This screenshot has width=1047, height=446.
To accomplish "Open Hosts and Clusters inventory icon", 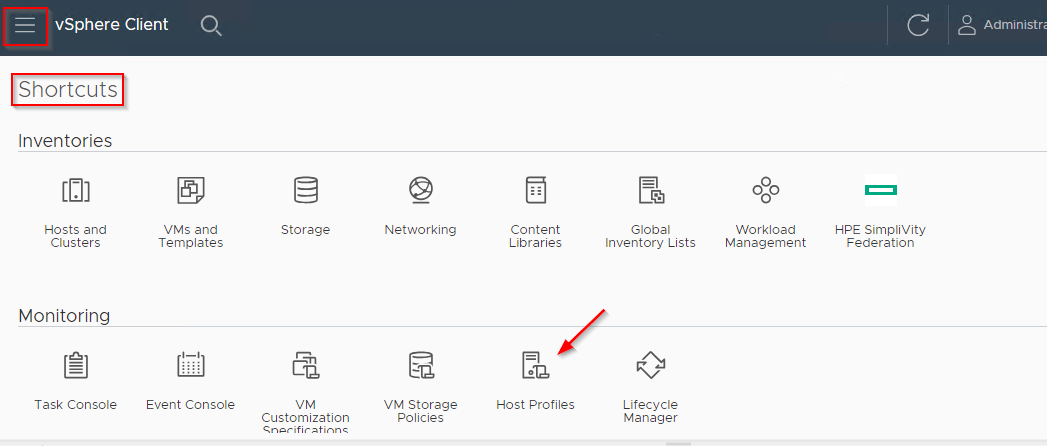I will 75,190.
